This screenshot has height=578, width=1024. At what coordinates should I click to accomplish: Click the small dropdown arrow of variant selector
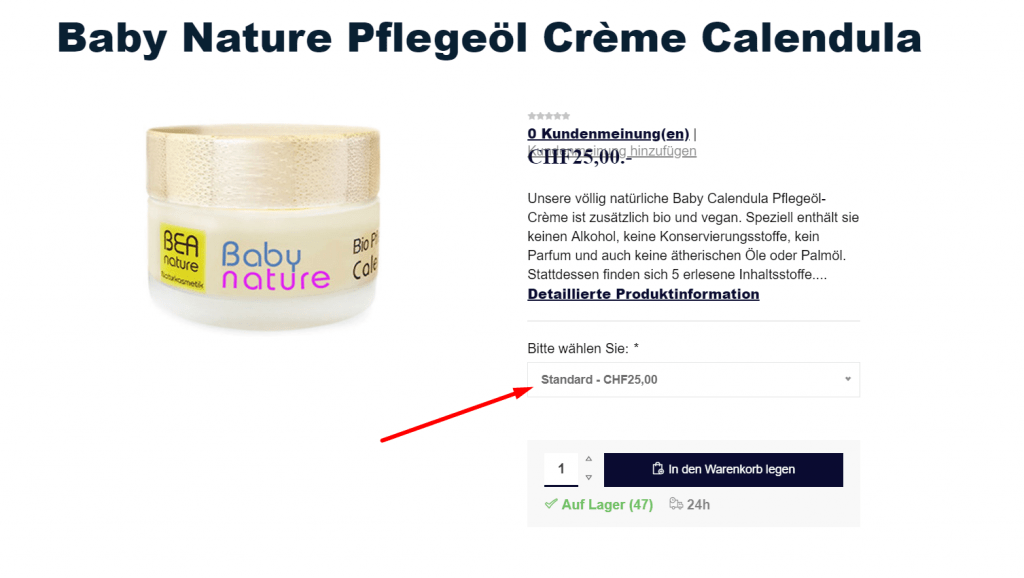(848, 379)
